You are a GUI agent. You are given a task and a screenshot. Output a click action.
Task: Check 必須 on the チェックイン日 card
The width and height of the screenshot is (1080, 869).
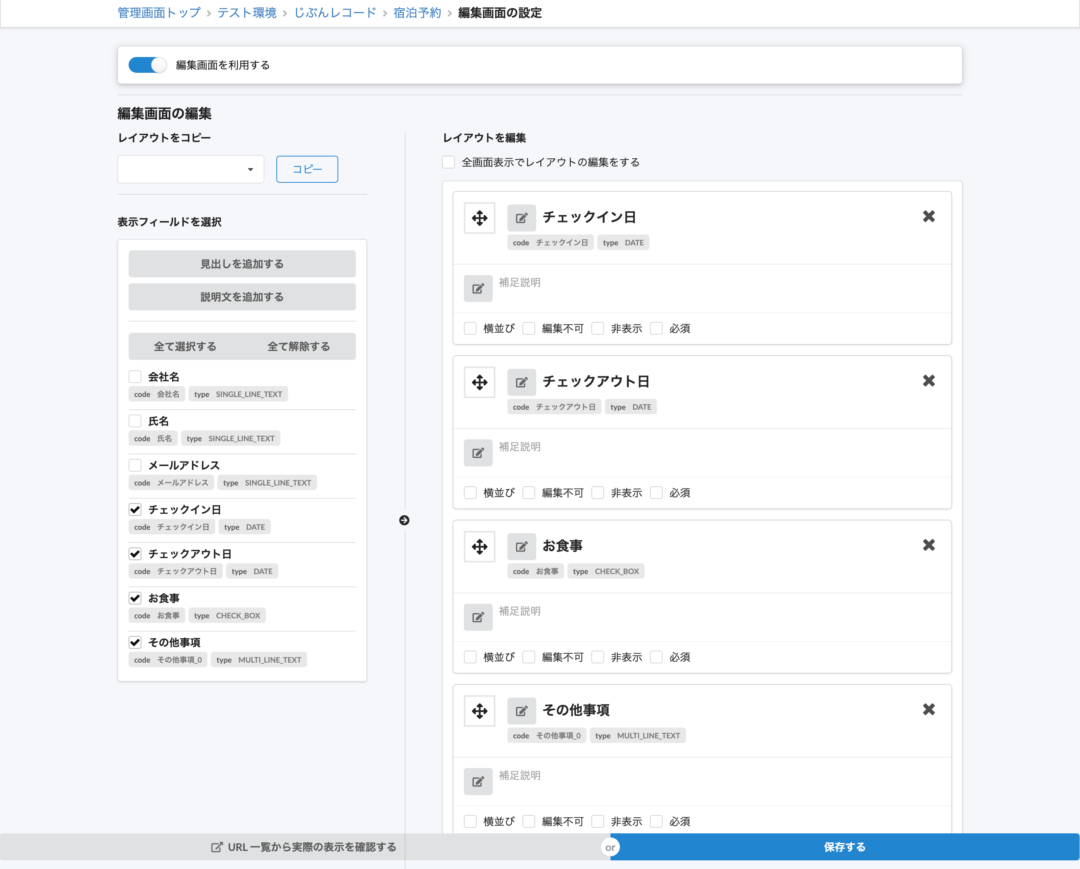[655, 328]
